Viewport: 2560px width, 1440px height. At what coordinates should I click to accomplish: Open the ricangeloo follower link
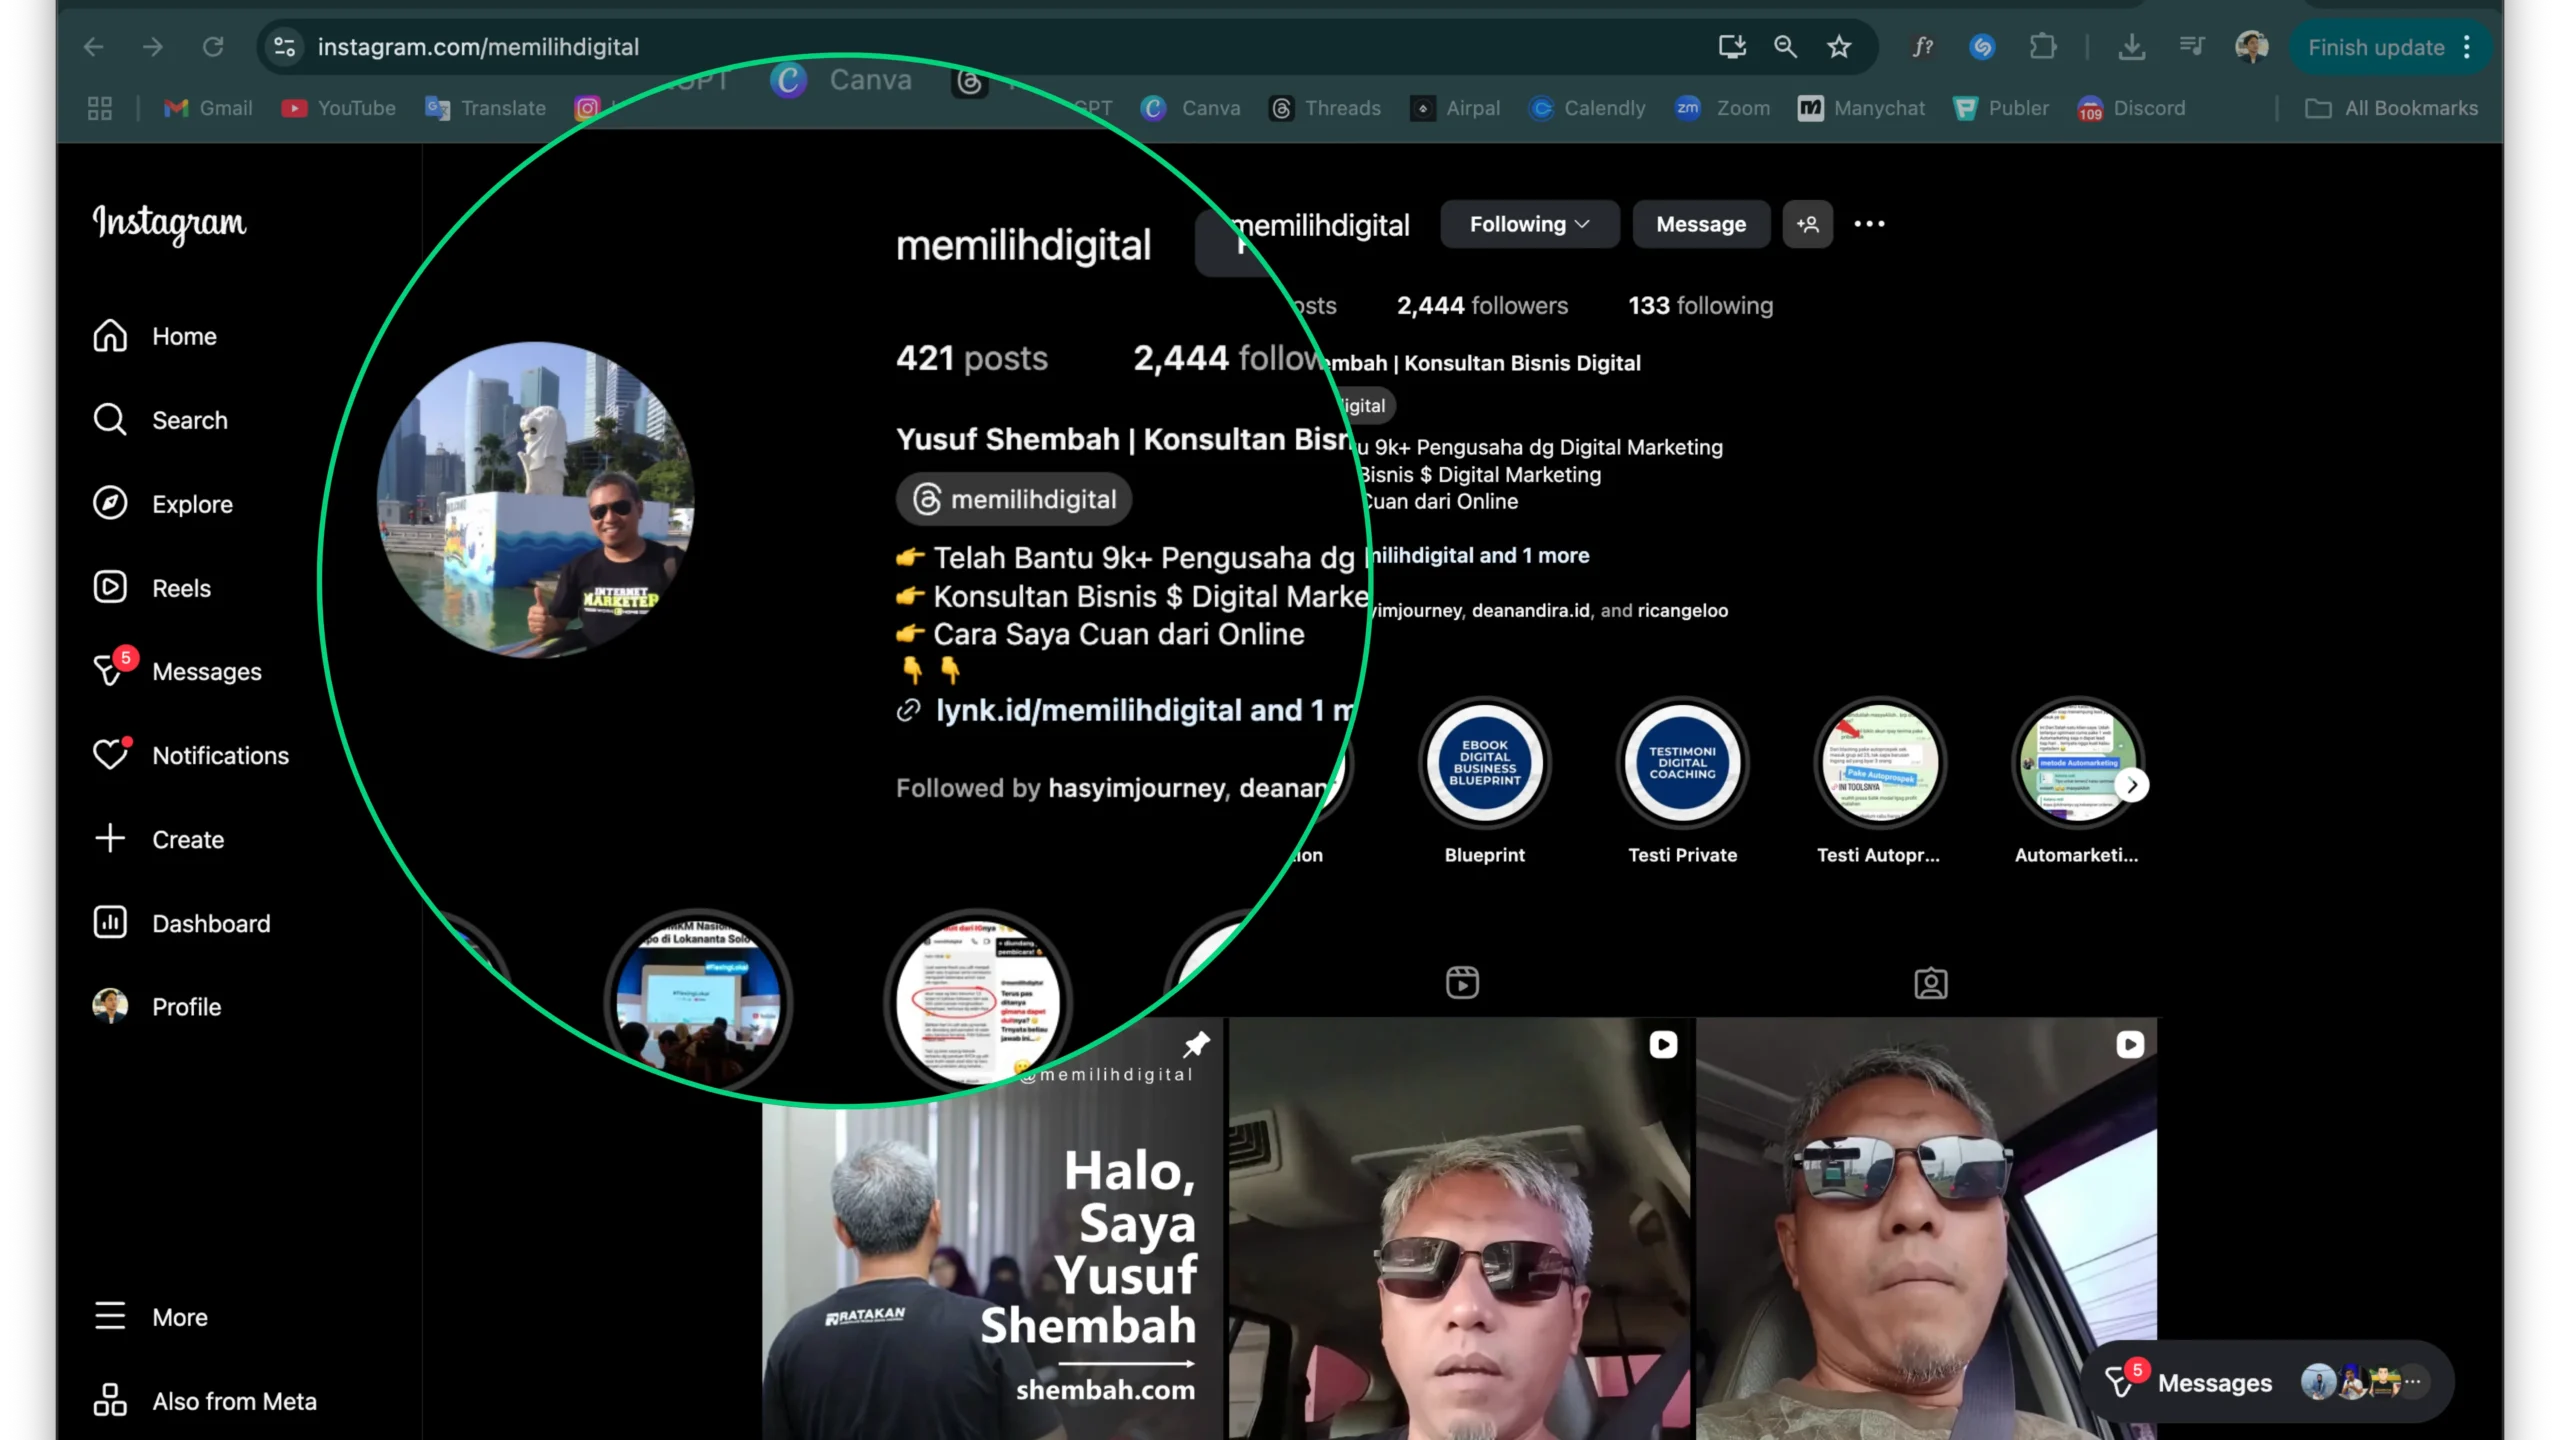coord(1683,610)
